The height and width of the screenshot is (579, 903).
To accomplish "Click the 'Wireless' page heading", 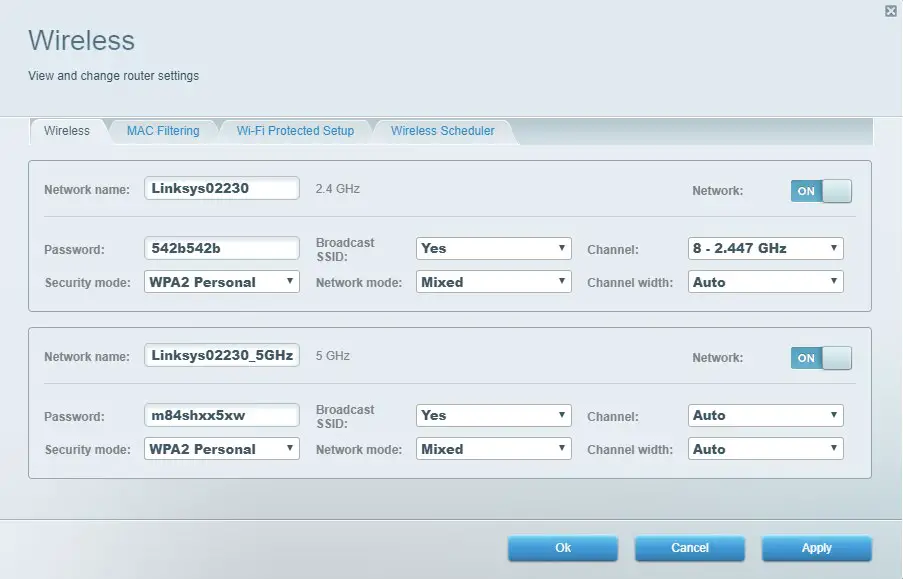I will point(81,40).
